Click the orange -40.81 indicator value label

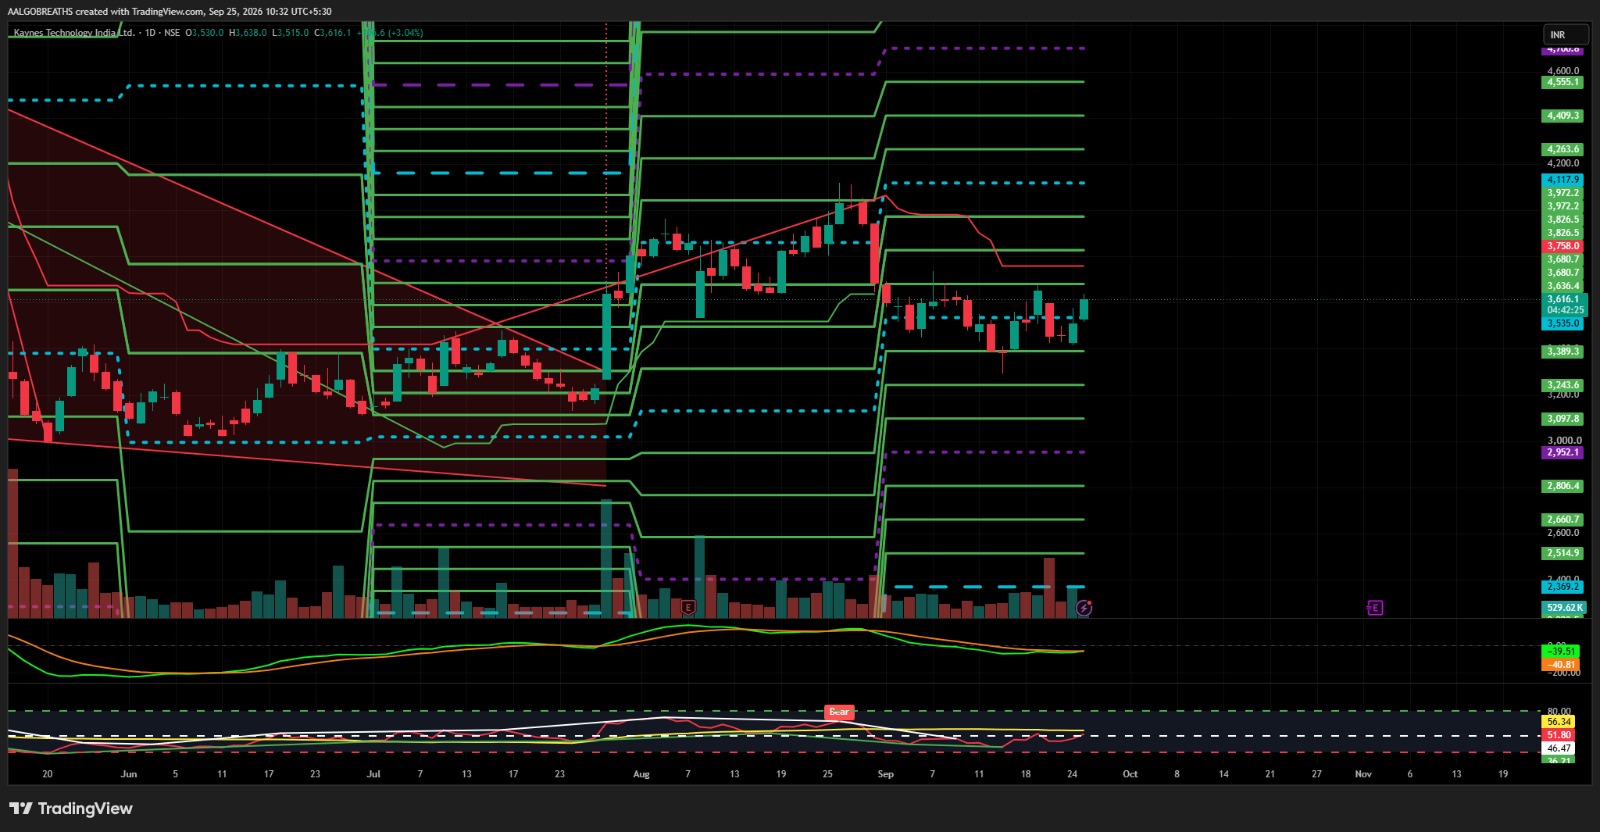coord(1561,664)
